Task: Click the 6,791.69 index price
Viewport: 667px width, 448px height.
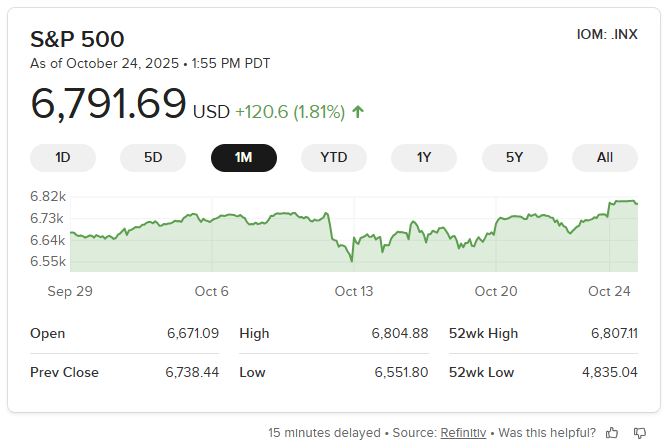Action: coord(108,104)
